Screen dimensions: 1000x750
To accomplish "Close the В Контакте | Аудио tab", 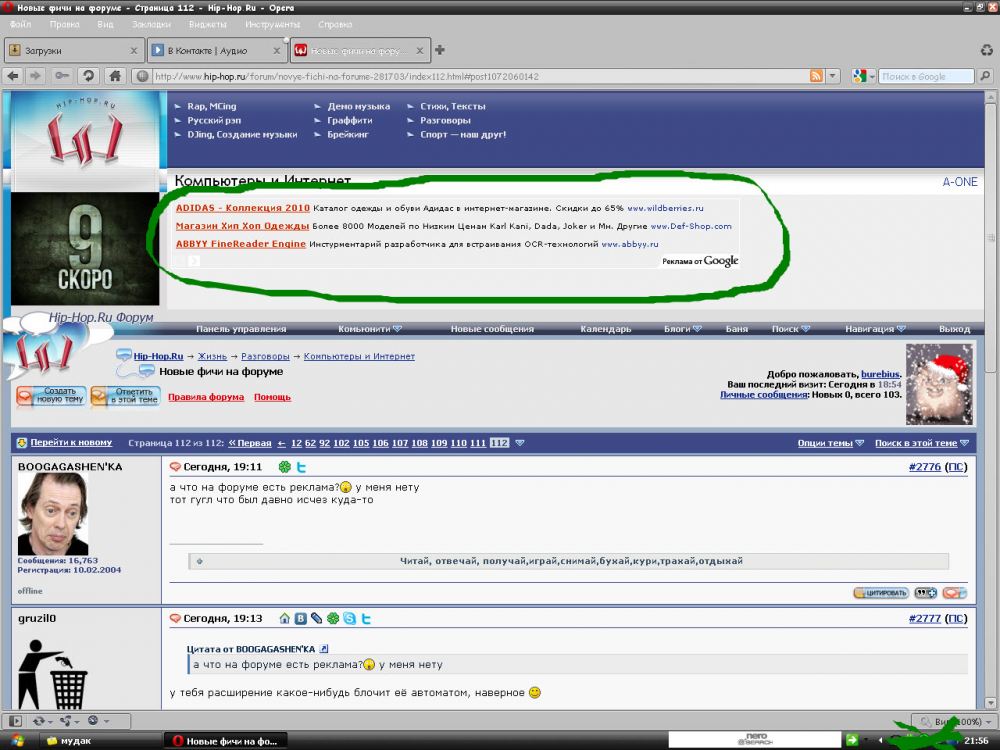I will click(276, 50).
